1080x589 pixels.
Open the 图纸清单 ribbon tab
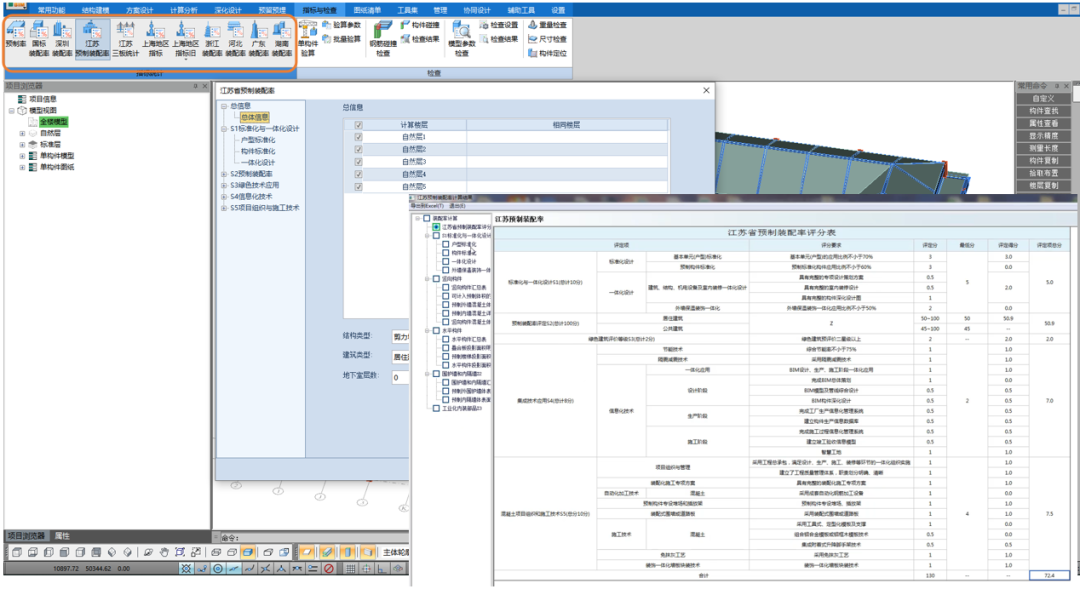coord(367,9)
